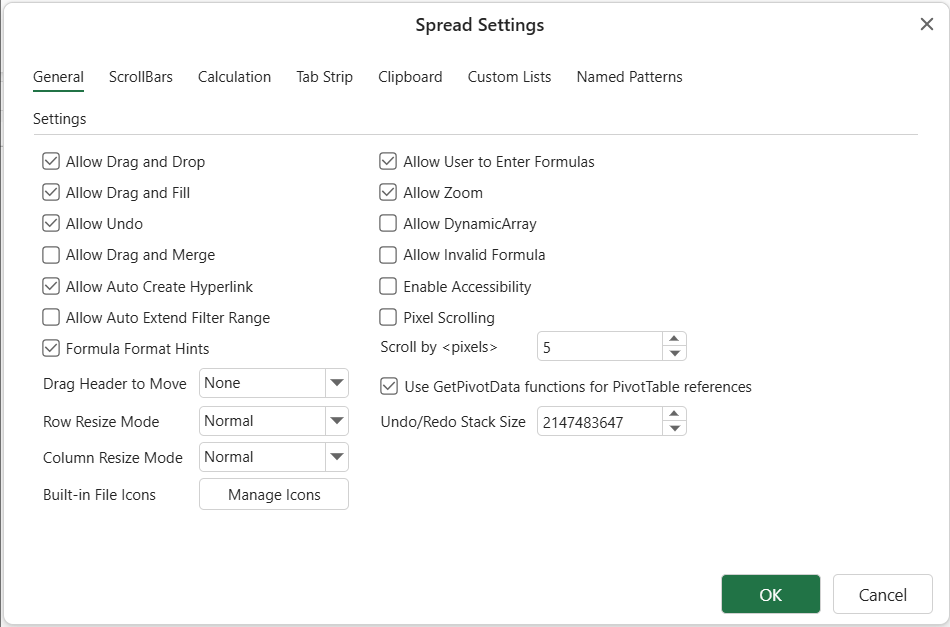Go to the Named Patterns tab
The image size is (950, 627).
coord(629,77)
